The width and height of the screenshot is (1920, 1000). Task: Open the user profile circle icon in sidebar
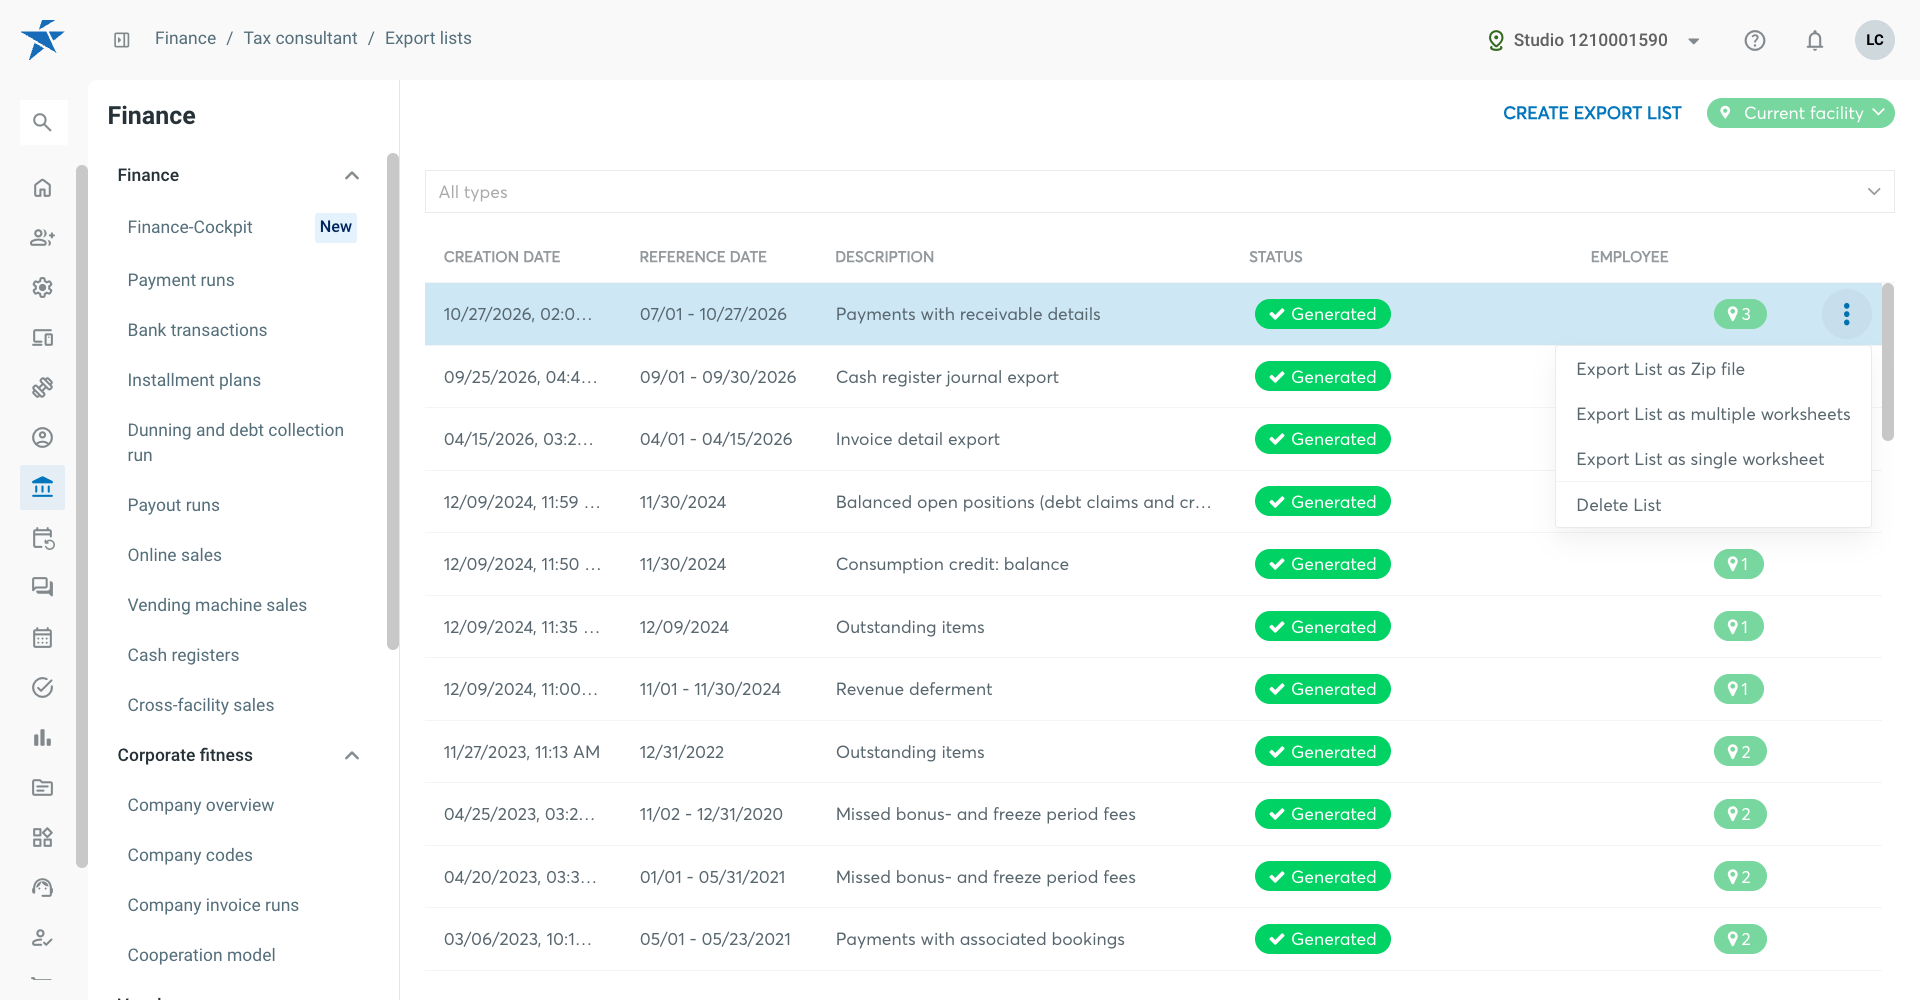[42, 438]
